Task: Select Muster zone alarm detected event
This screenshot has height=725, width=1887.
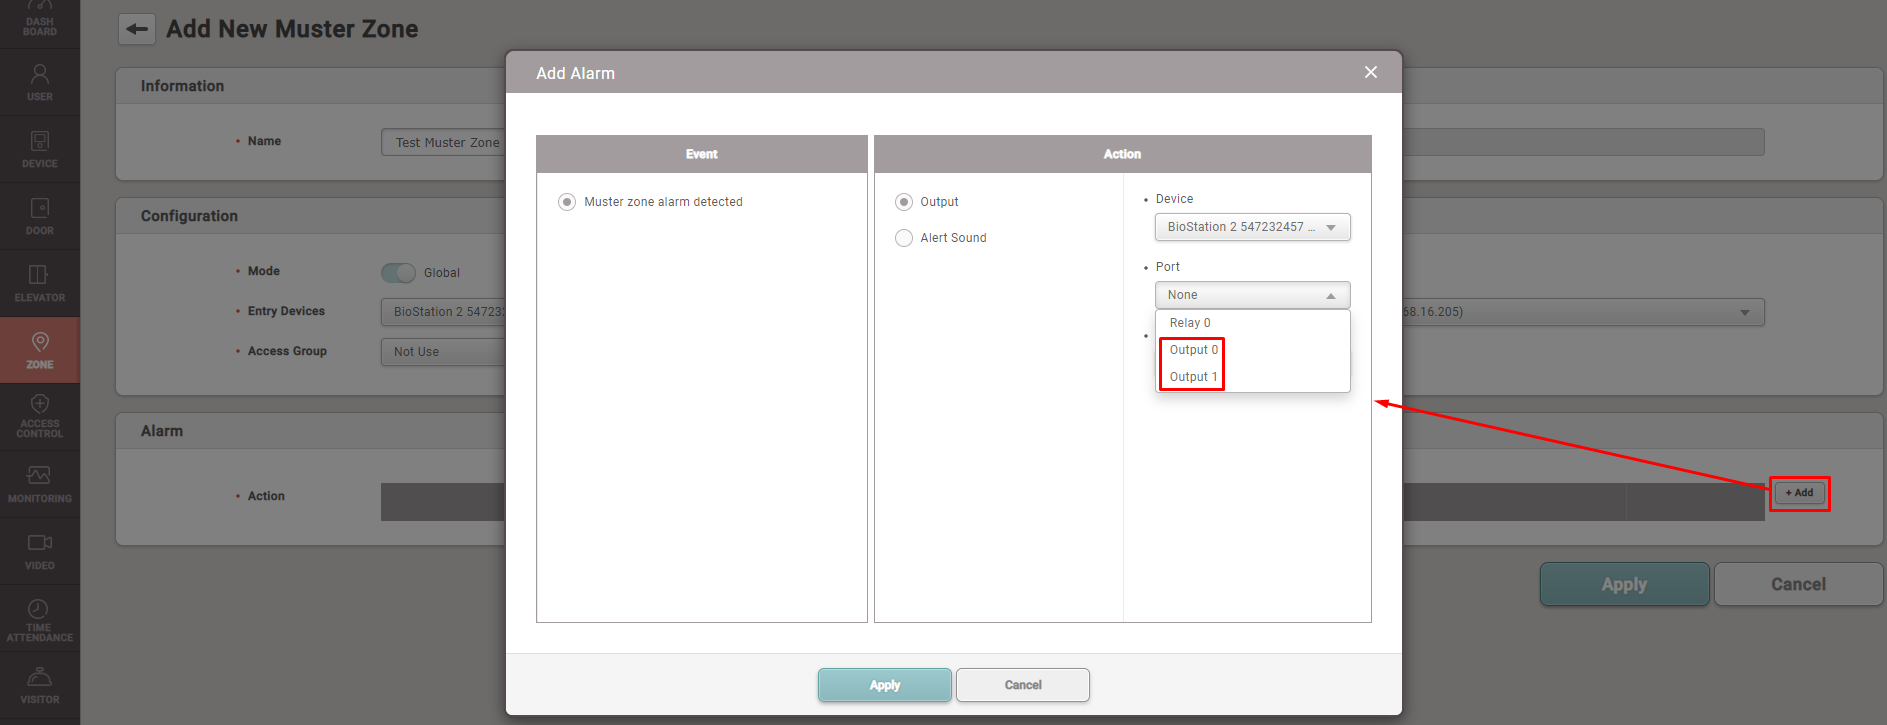Action: pos(567,202)
